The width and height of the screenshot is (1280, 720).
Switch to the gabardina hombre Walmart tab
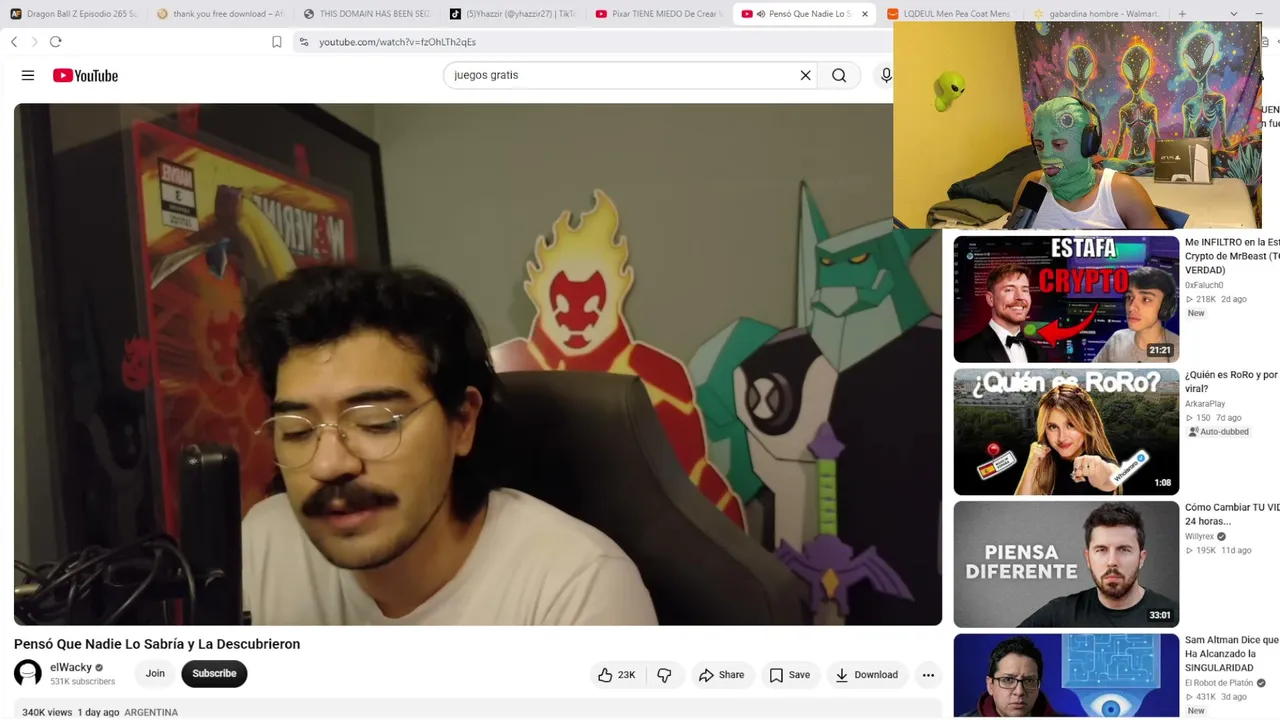click(1096, 14)
